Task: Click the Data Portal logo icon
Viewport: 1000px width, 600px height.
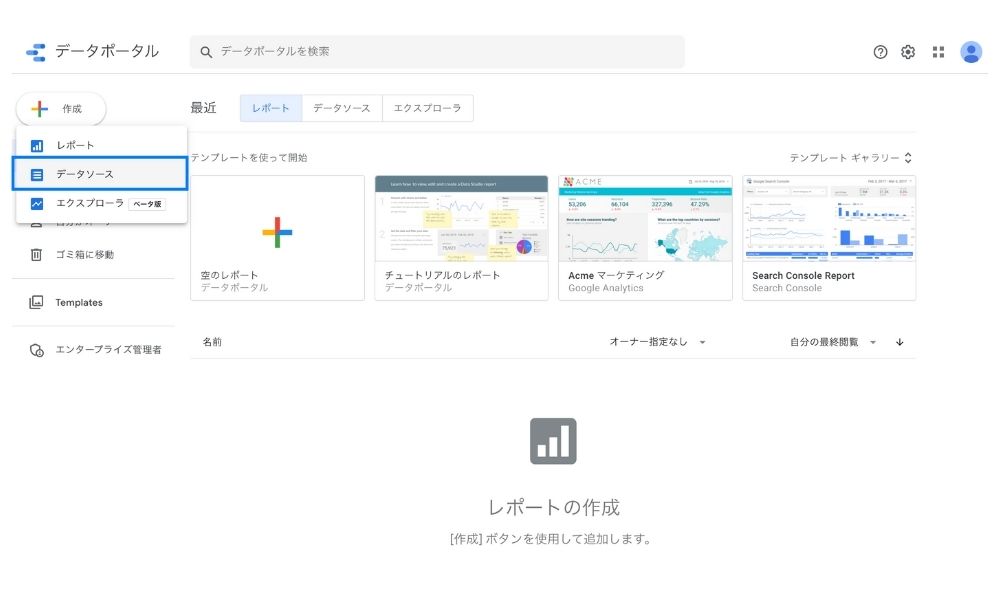Action: coord(36,52)
